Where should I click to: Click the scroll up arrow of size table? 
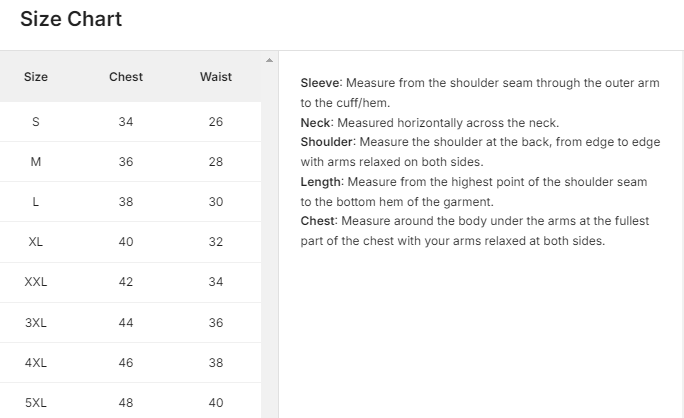269,60
